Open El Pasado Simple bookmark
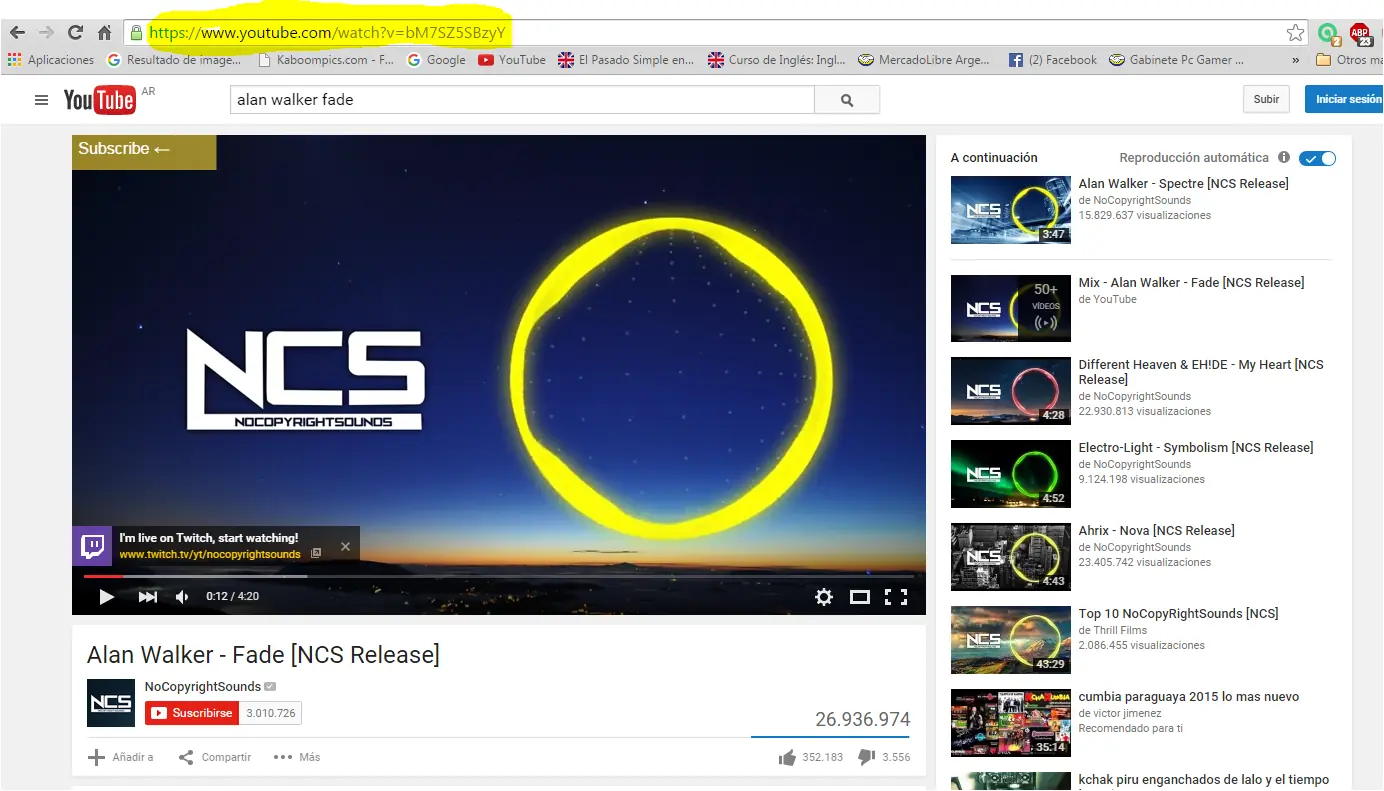Viewport: 1384px width, 791px height. click(x=626, y=60)
